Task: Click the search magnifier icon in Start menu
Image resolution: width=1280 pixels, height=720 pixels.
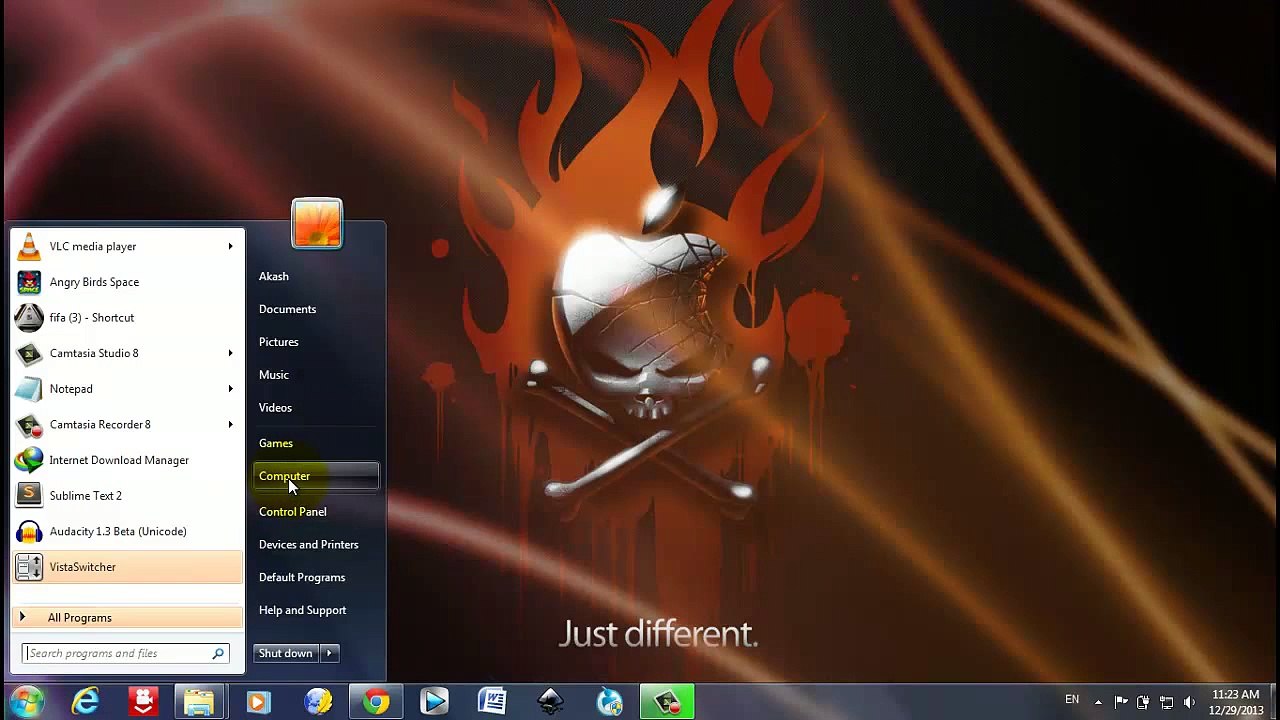Action: (218, 653)
